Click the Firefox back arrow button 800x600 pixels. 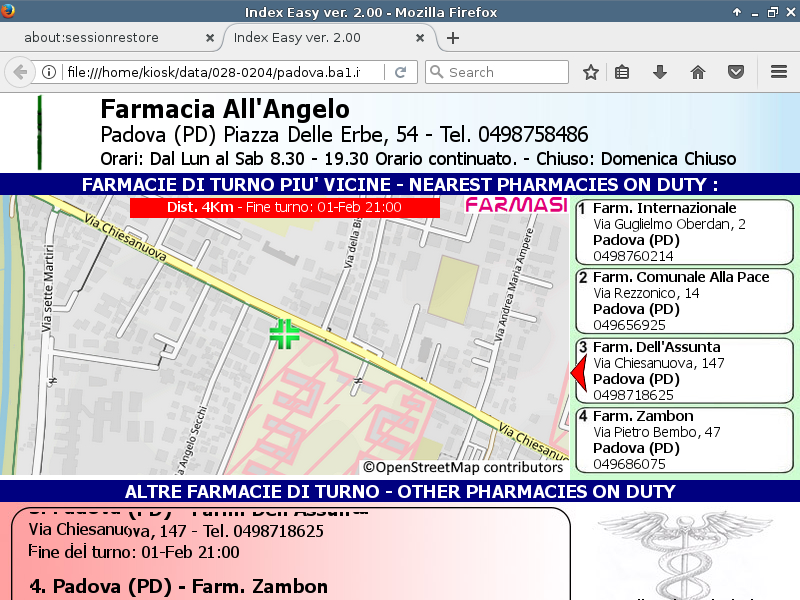(20, 72)
